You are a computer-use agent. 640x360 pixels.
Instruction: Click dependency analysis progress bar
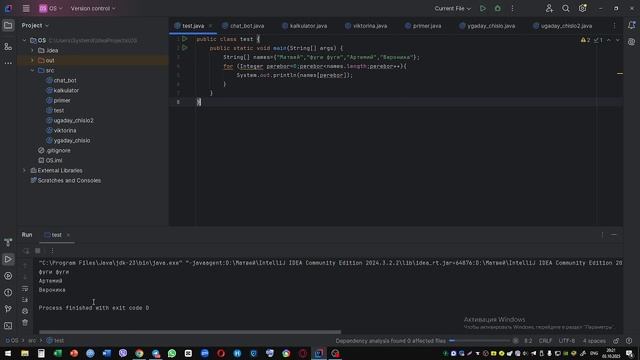[480, 340]
